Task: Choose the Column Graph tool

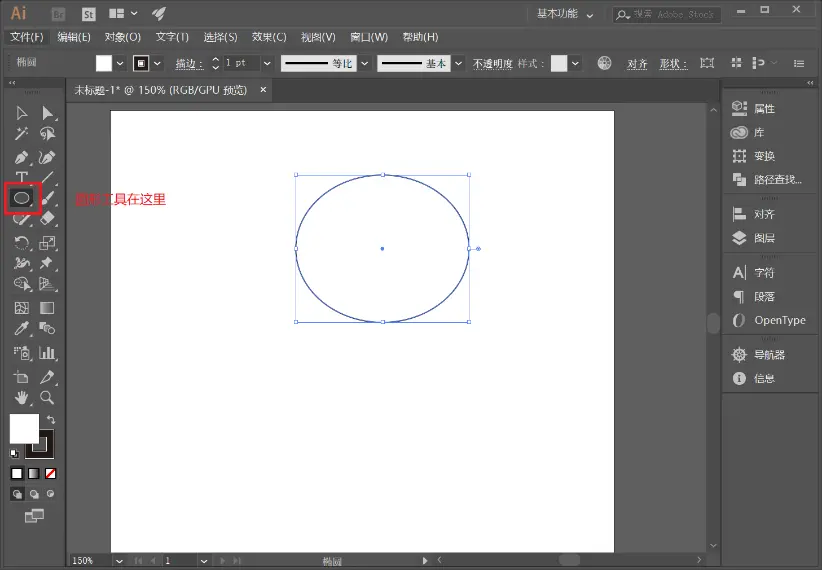Action: pyautogui.click(x=47, y=353)
